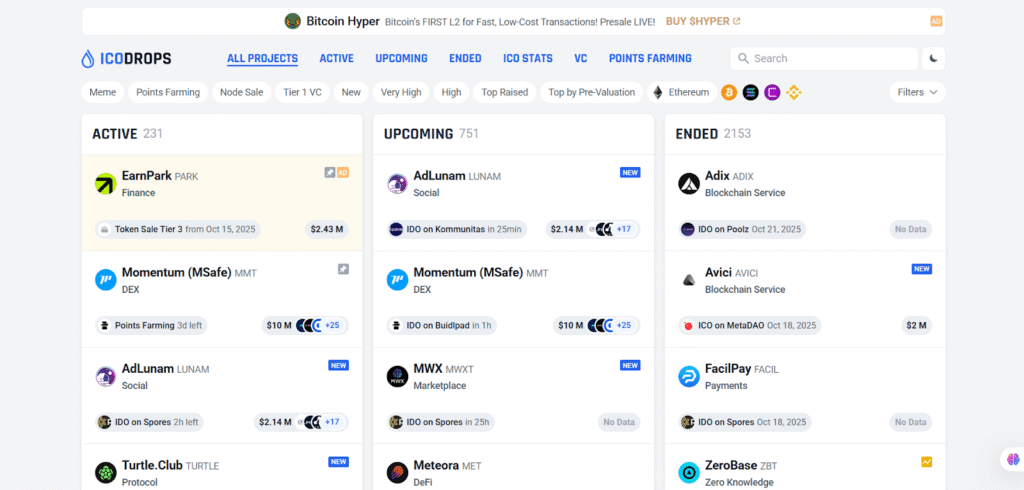Toggle the Top Raised filter chip

505,93
